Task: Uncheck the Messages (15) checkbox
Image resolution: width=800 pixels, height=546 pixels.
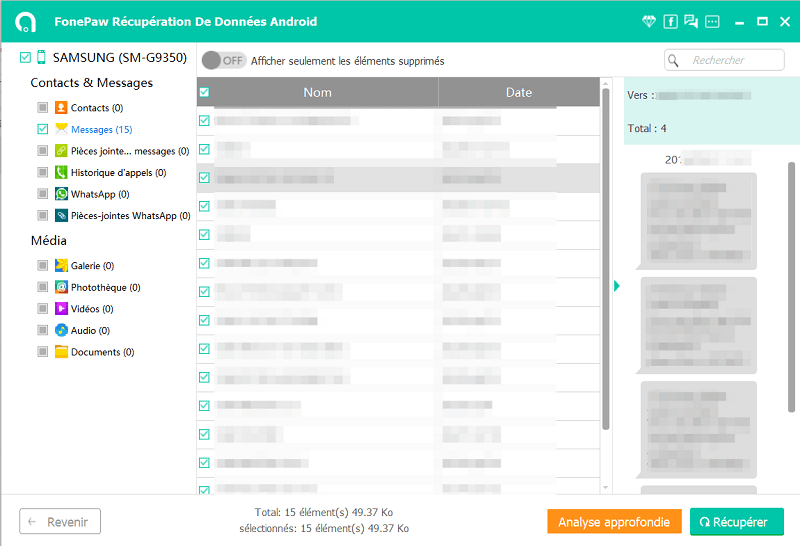Action: pos(43,129)
